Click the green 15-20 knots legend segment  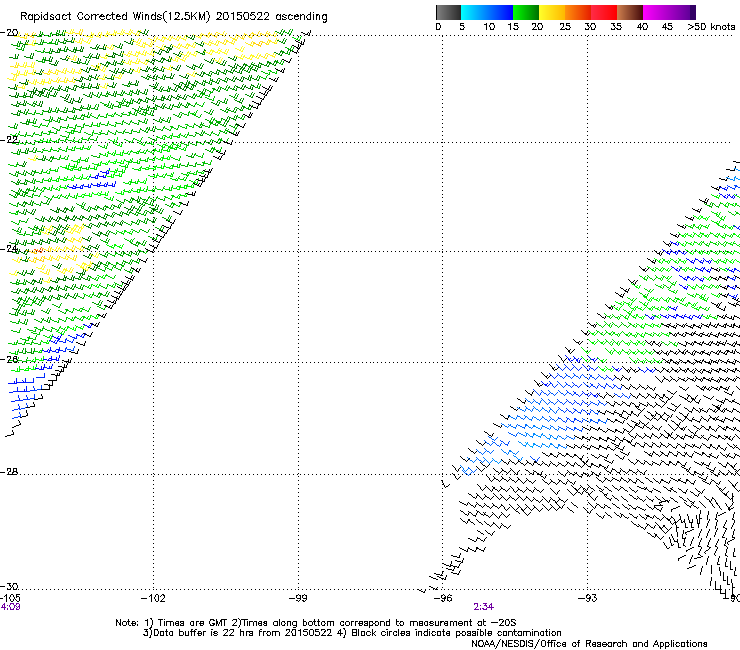pos(526,12)
